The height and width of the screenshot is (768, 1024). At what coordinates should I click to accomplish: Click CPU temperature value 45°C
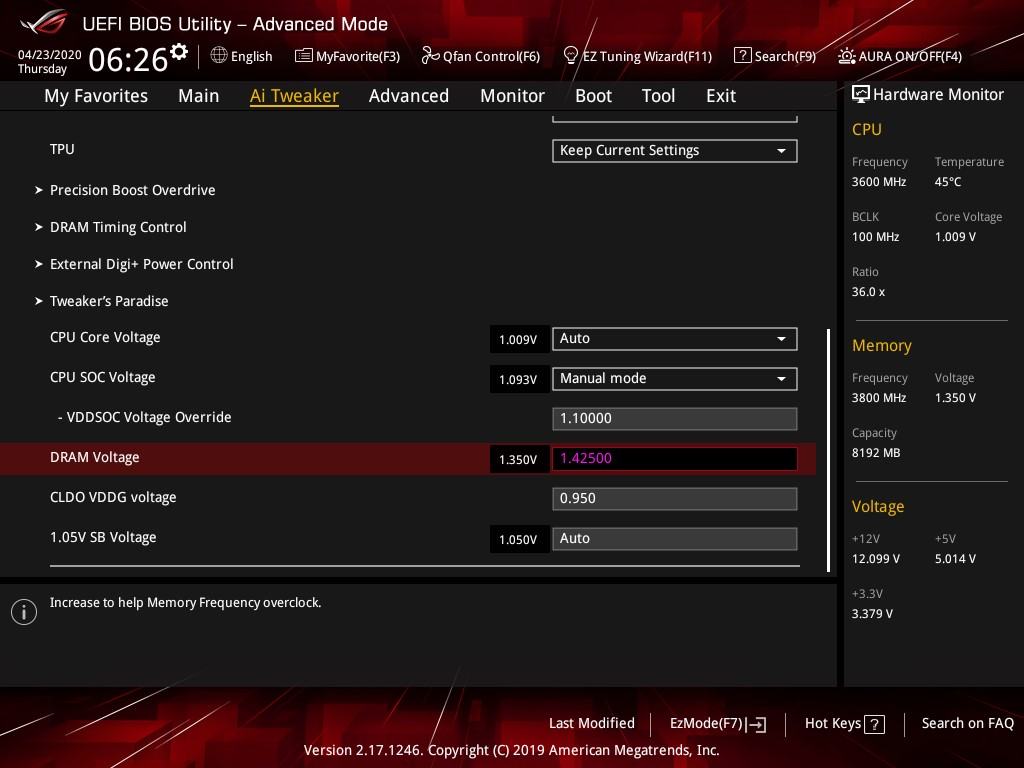click(948, 182)
